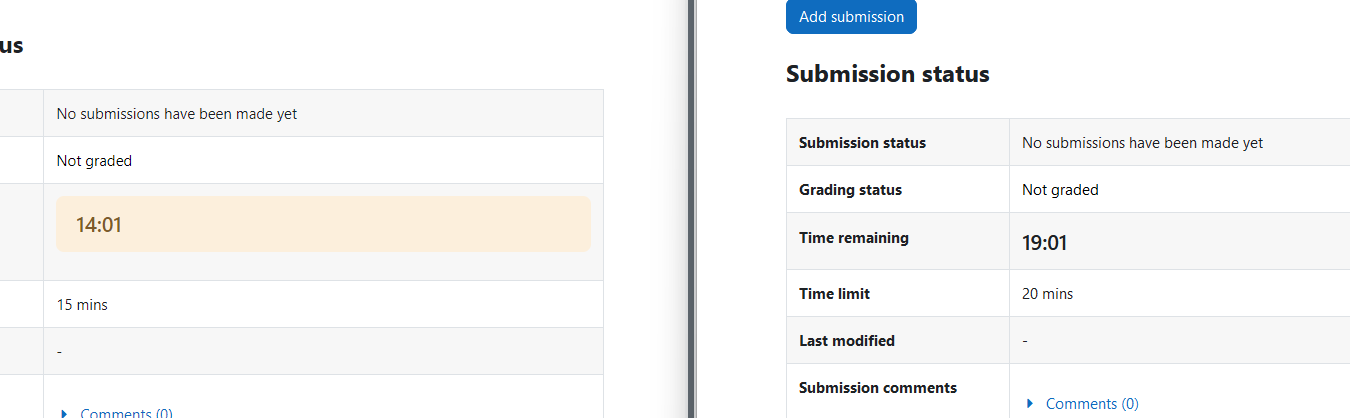Image resolution: width=1350 pixels, height=418 pixels.
Task: Click the Submission comments row label
Action: click(x=878, y=388)
